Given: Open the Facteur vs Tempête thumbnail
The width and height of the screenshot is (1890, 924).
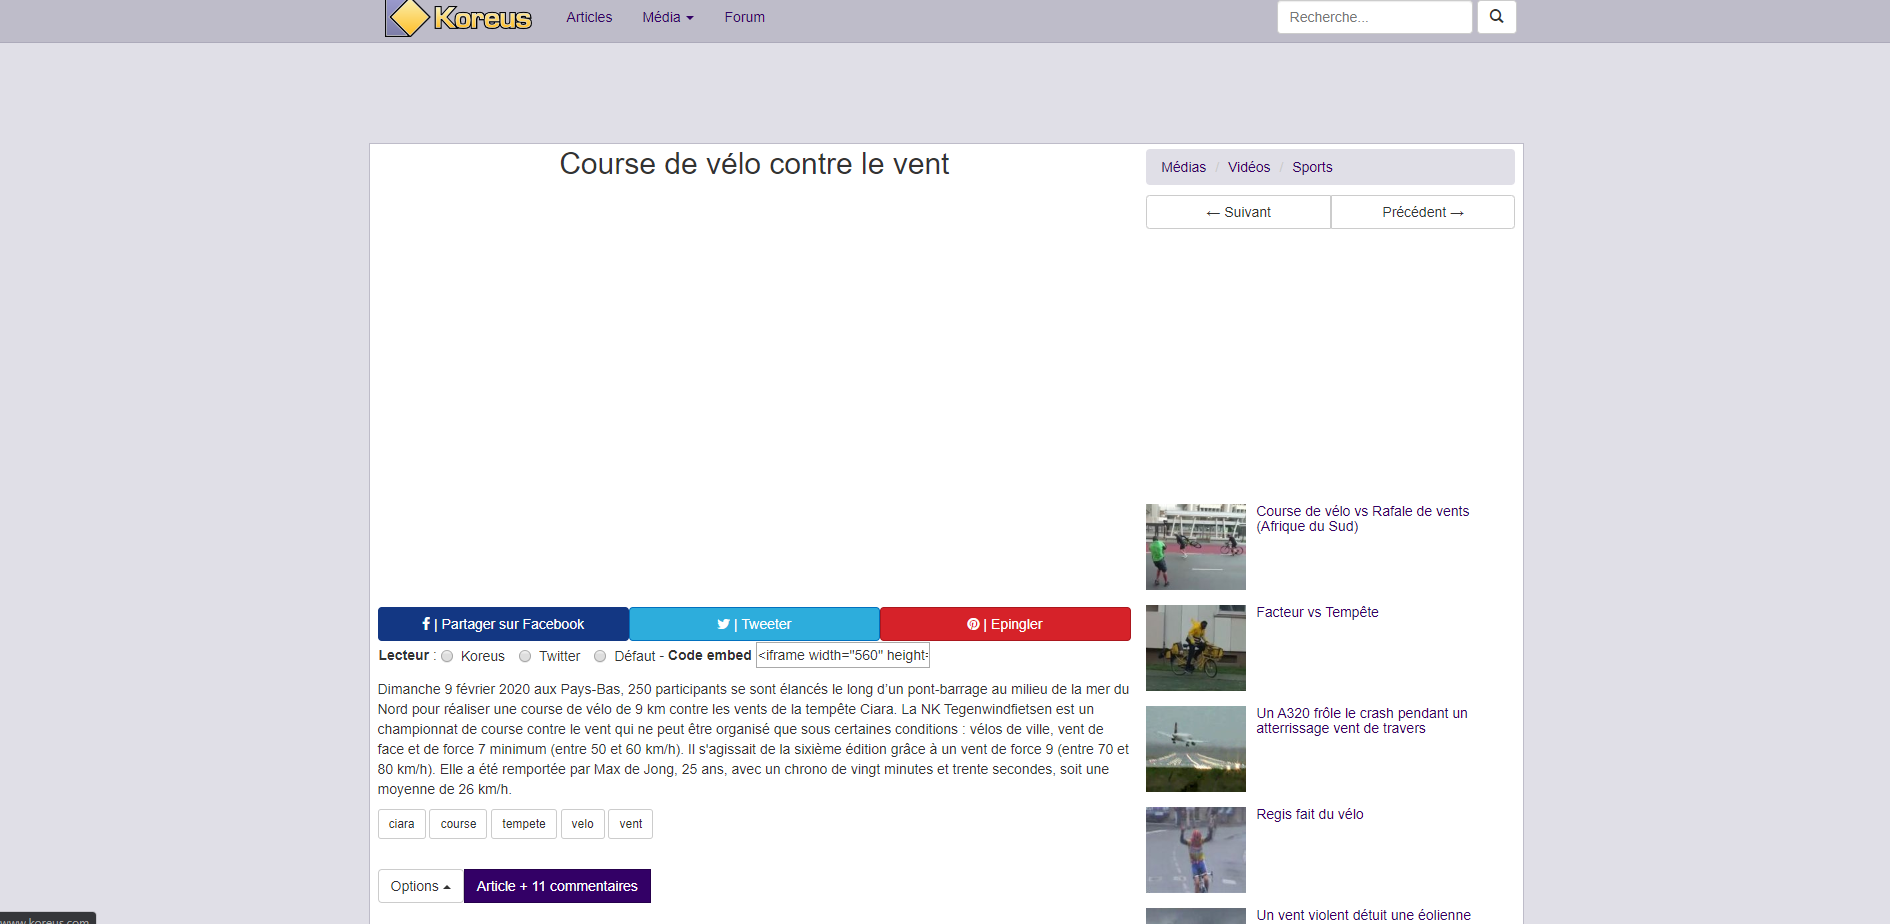Looking at the screenshot, I should (x=1195, y=648).
